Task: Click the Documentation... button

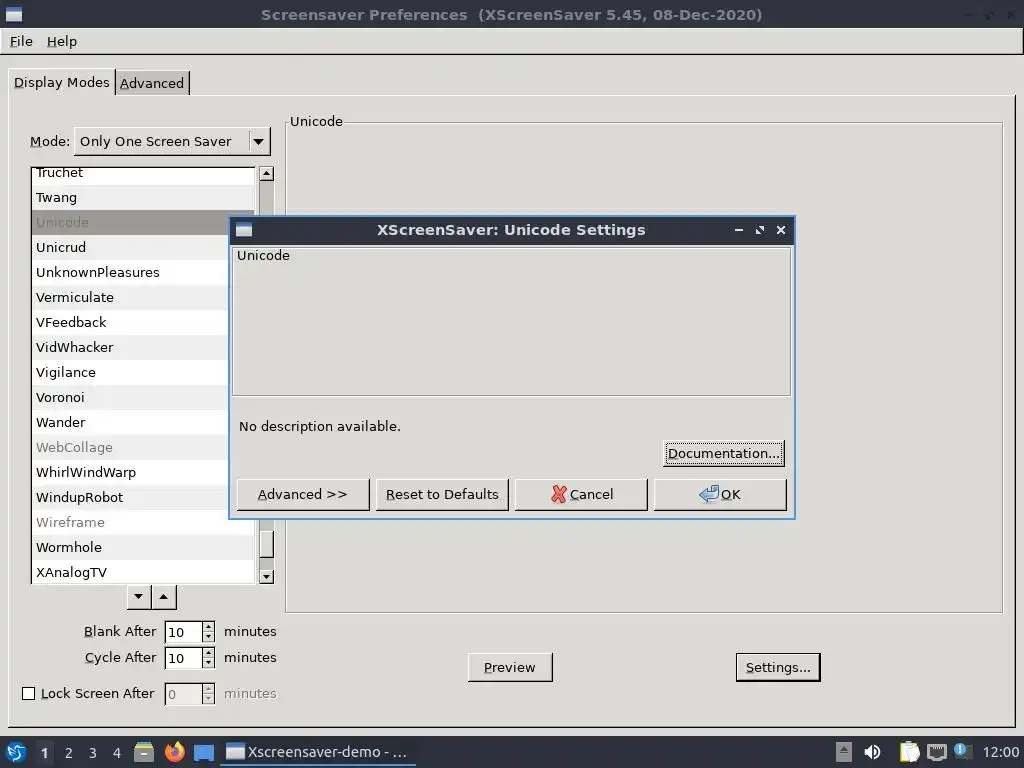Action: (724, 453)
